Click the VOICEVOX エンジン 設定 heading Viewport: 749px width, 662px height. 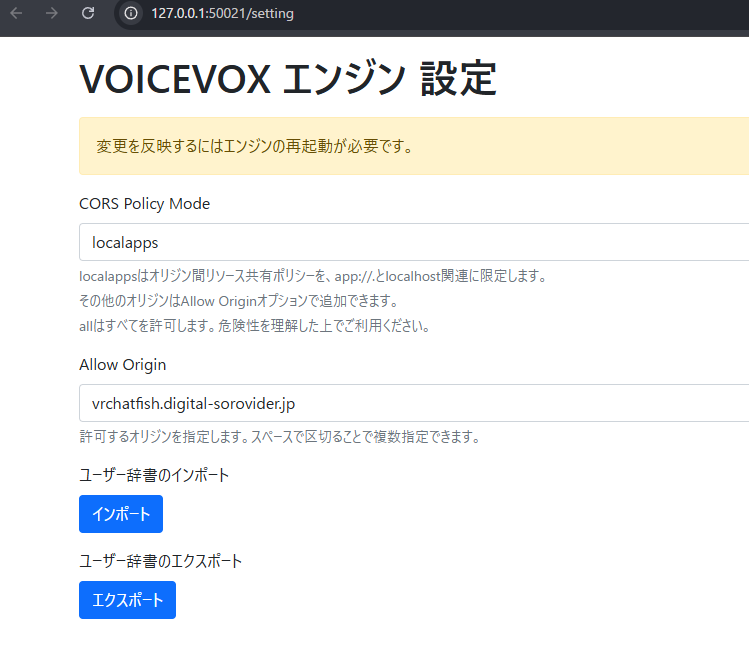288,79
